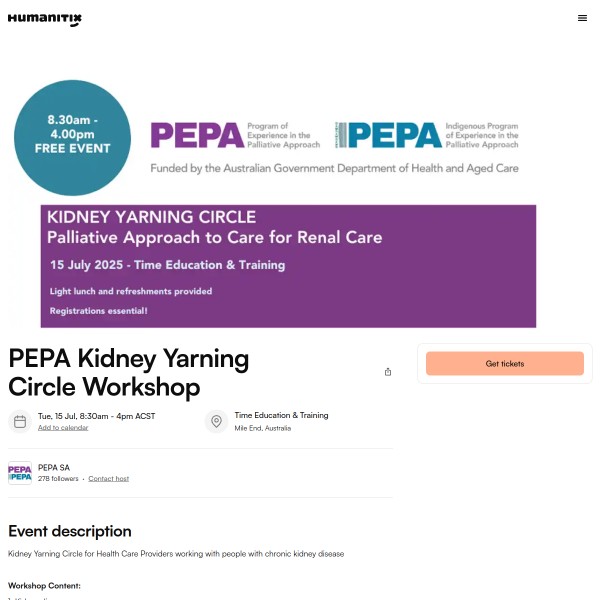This screenshot has width=600, height=600.
Task: Open the hamburger navigation menu
Action: [583, 18]
